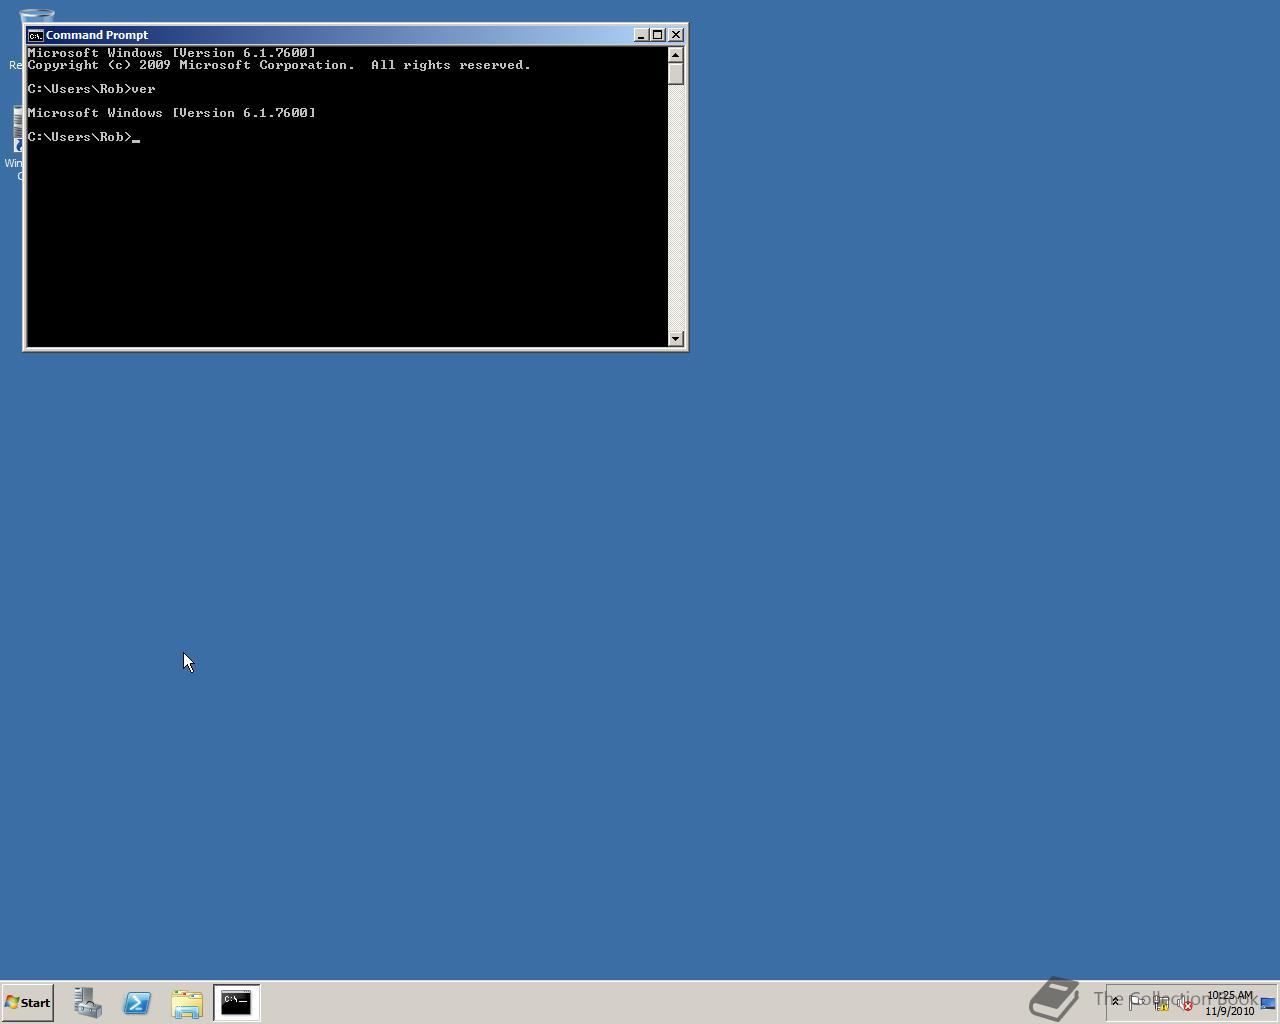The height and width of the screenshot is (1024, 1280).
Task: Click the 'C:\Users\Rob>ver' command line
Action: (91, 89)
